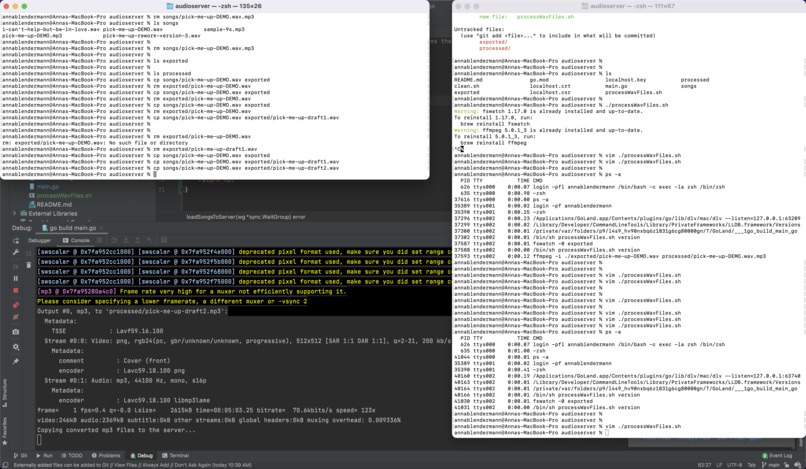Pin the debug tab with pin icon
The height and width of the screenshot is (469, 806).
[x=16, y=362]
